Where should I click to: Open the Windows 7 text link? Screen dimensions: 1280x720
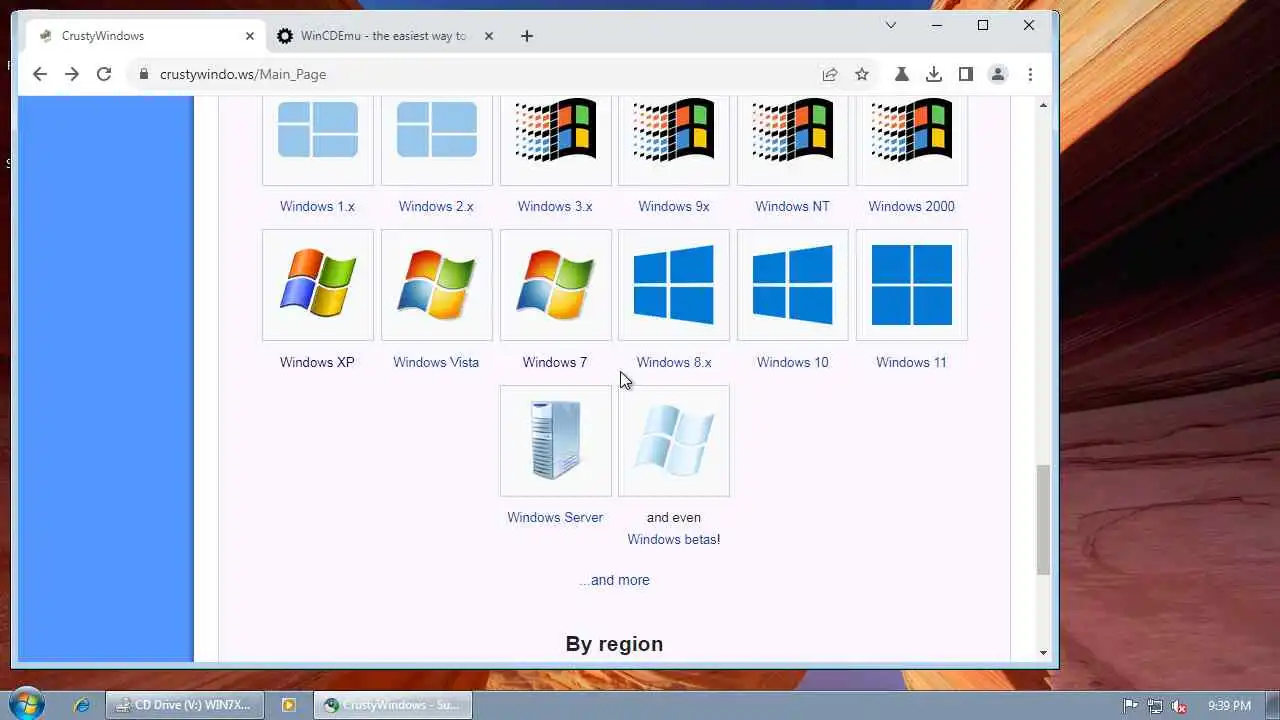coord(555,362)
